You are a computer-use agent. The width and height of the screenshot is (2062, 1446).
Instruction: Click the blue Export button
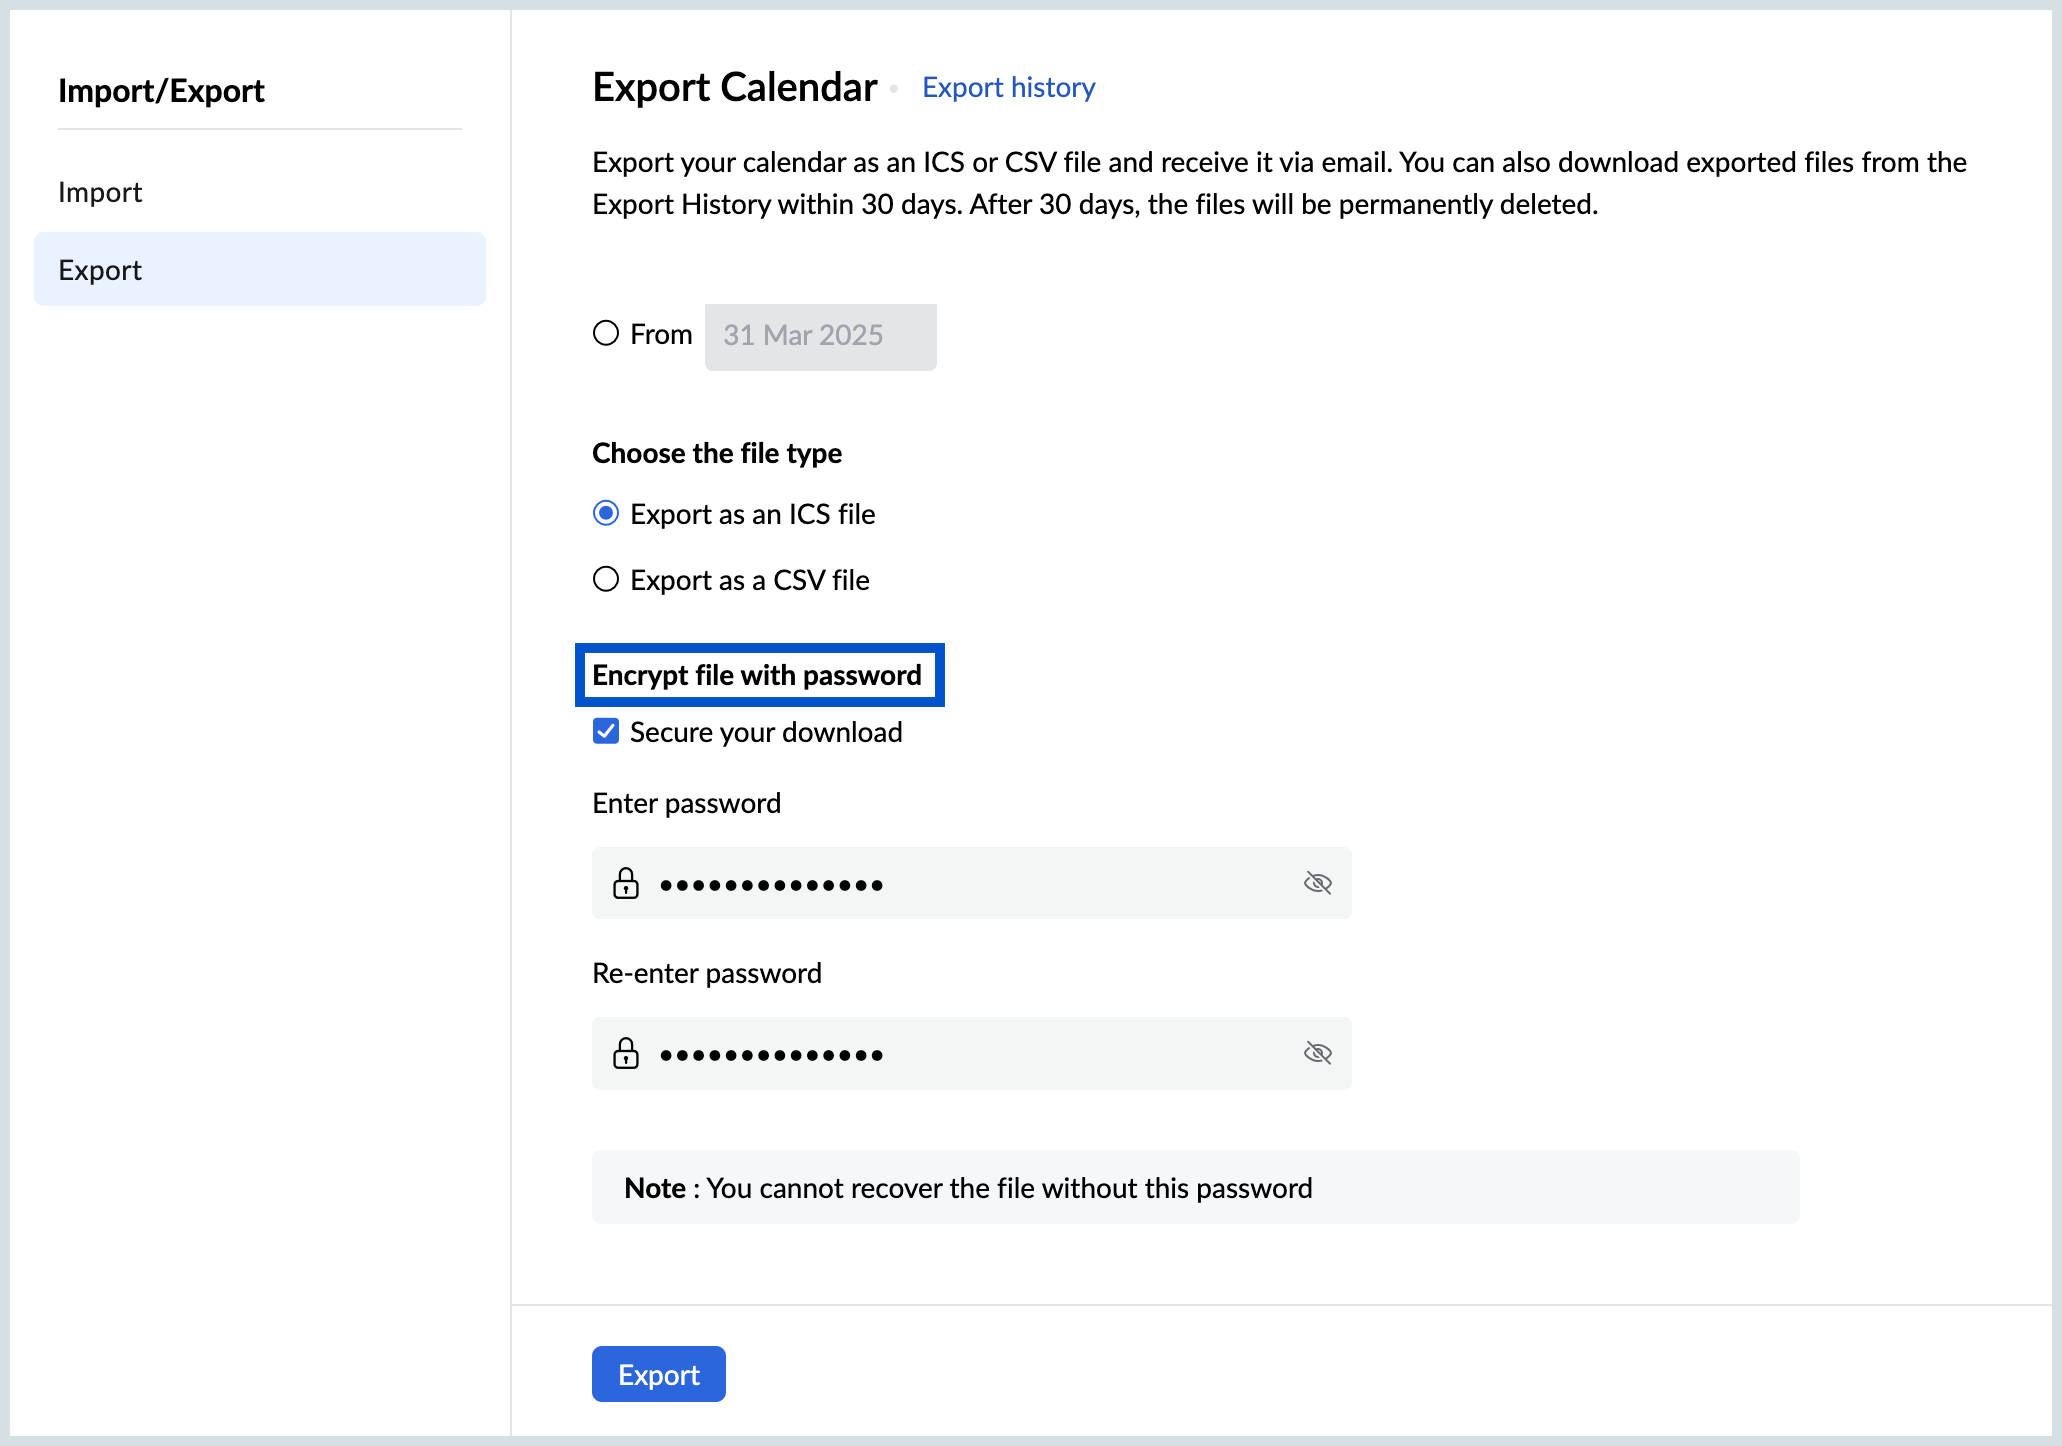[x=659, y=1374]
